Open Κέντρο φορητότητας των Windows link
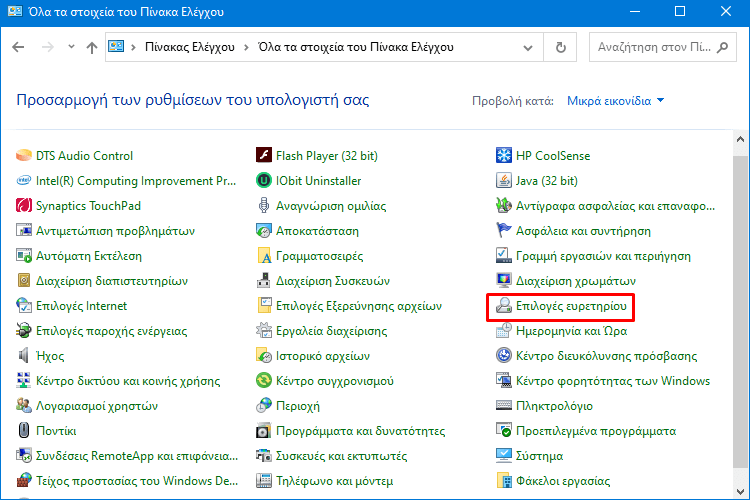The width and height of the screenshot is (750, 500). point(613,380)
